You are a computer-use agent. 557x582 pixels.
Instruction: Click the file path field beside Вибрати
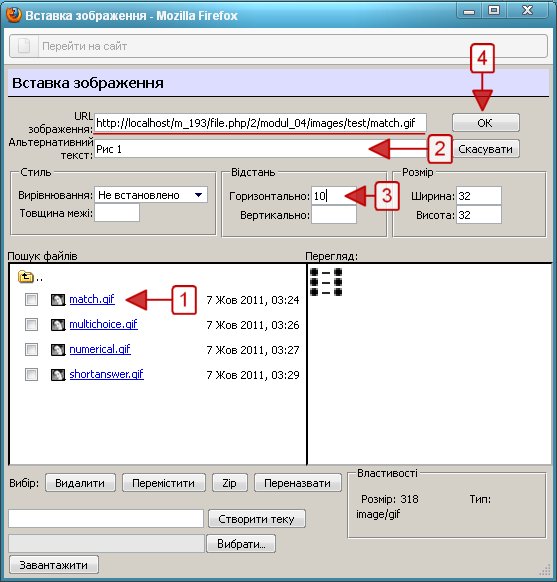pos(107,544)
